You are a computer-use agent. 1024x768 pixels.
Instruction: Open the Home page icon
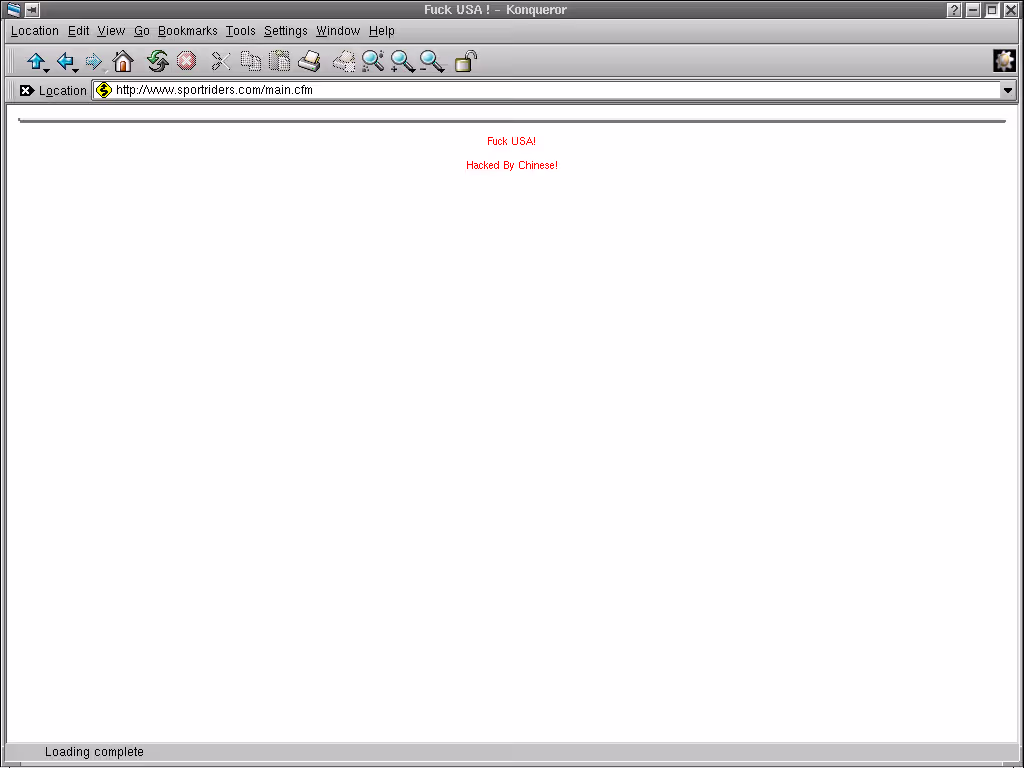point(123,62)
